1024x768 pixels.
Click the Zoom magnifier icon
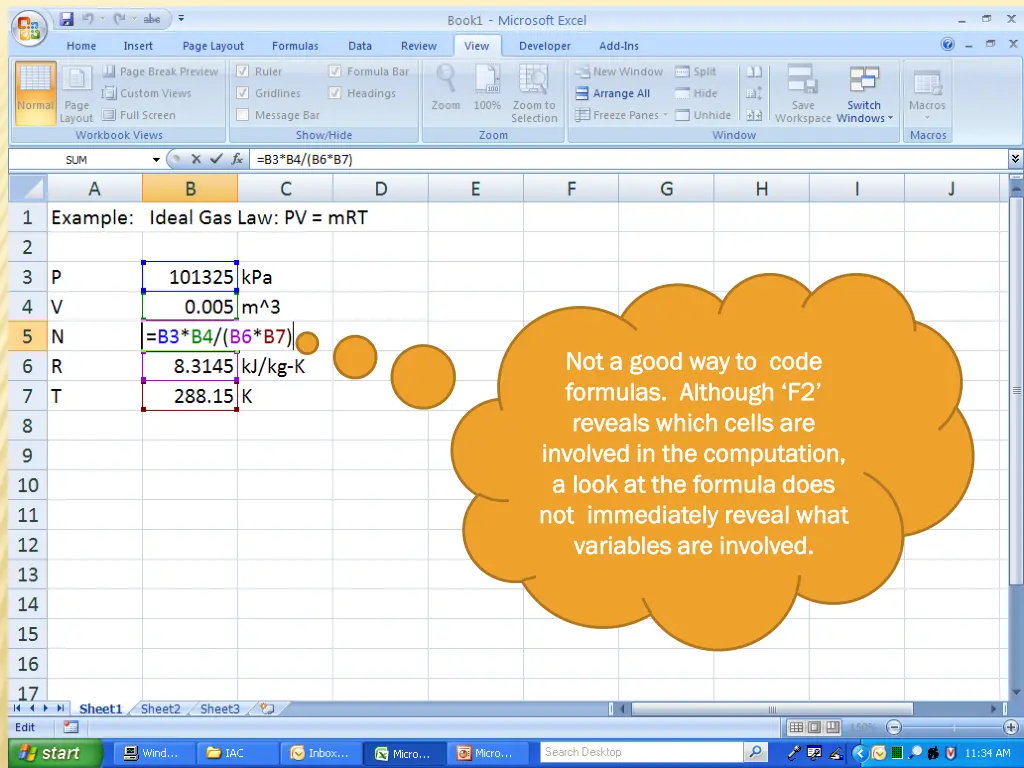446,82
